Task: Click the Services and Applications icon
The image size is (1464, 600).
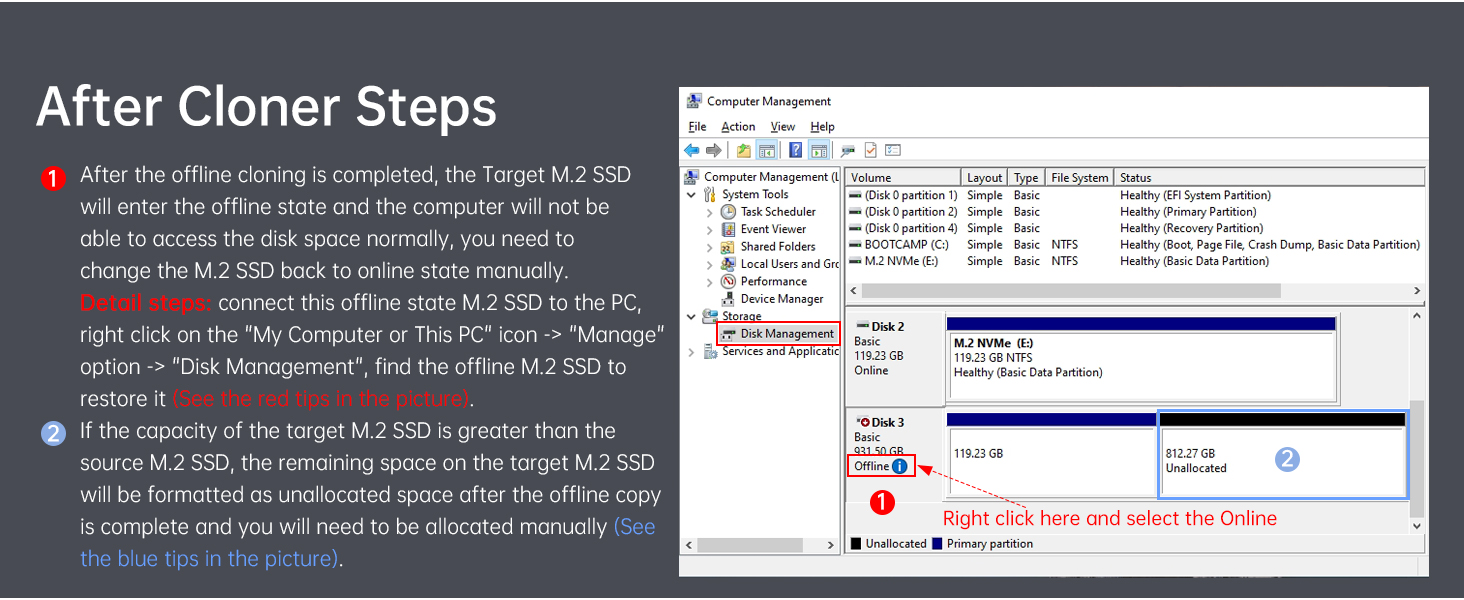Action: [x=711, y=351]
